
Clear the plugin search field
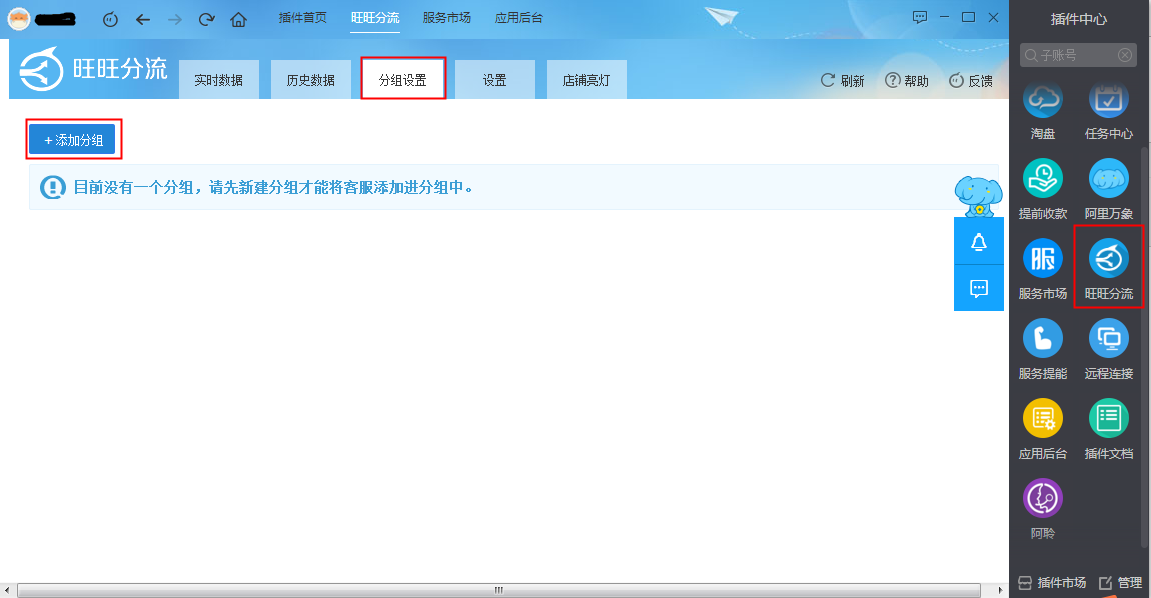tap(1125, 55)
